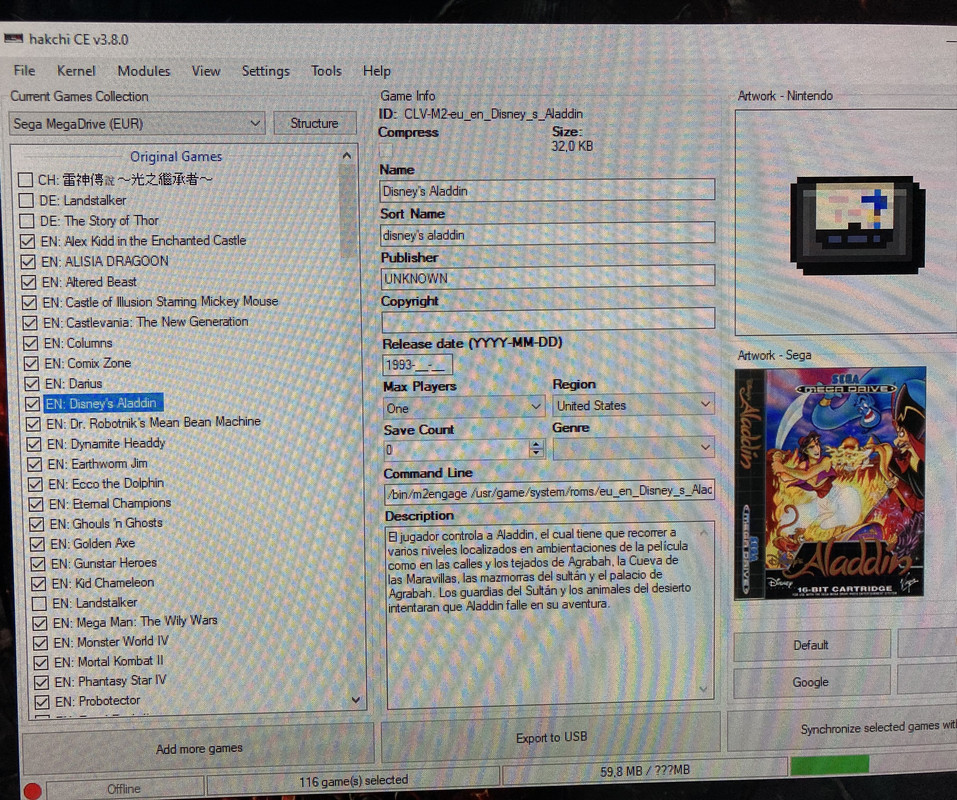Click the Sega Aladdin box art thumbnail
The width and height of the screenshot is (957, 800).
(x=830, y=483)
